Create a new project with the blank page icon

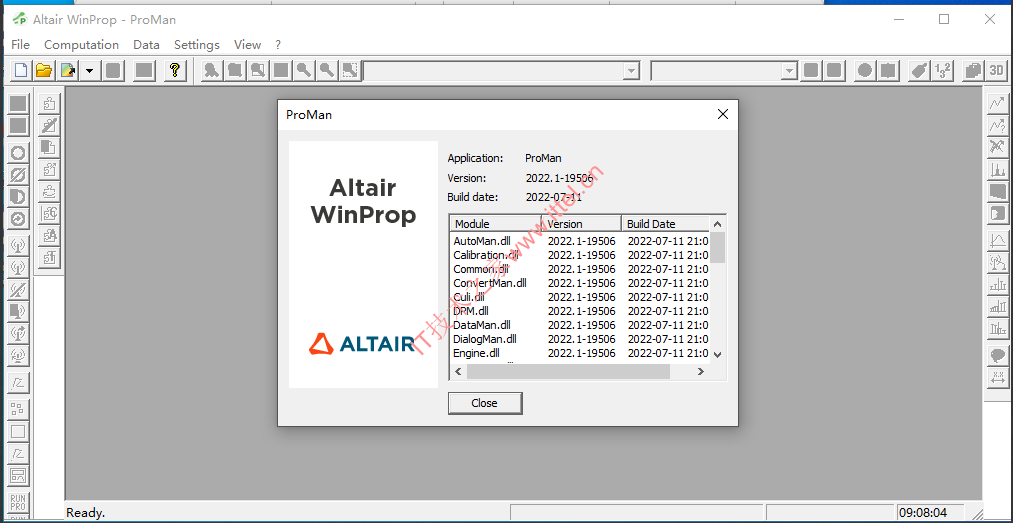21,70
